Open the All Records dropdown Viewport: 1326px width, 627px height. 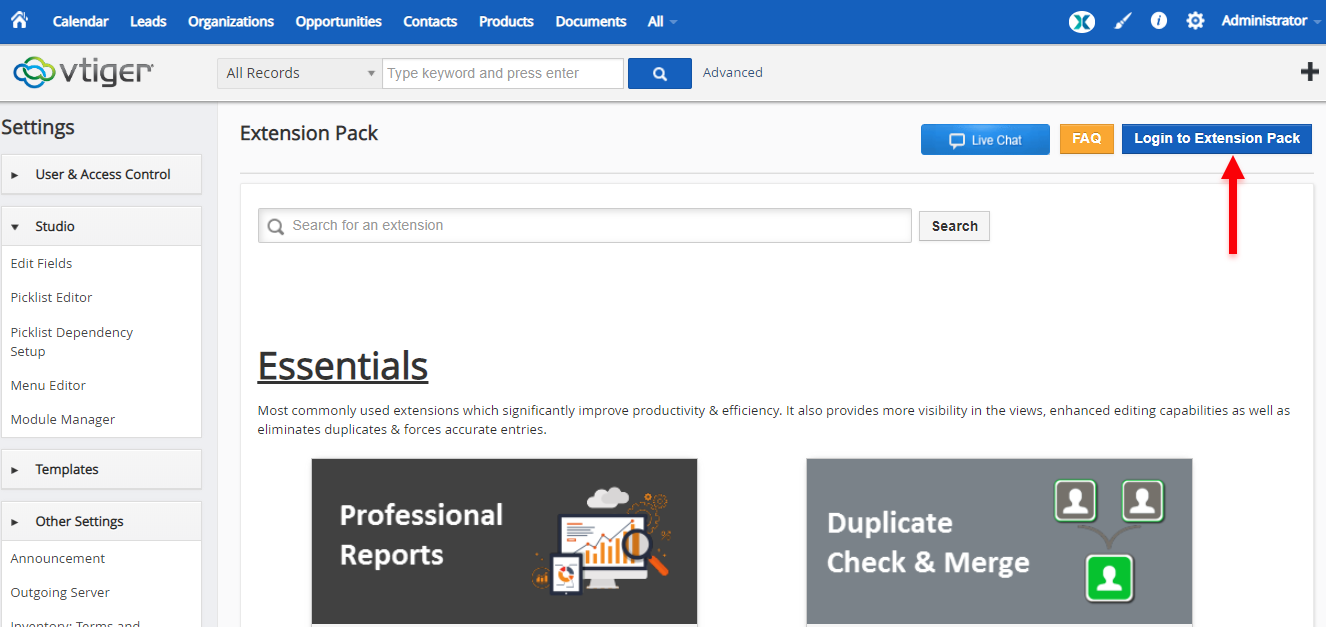[299, 73]
